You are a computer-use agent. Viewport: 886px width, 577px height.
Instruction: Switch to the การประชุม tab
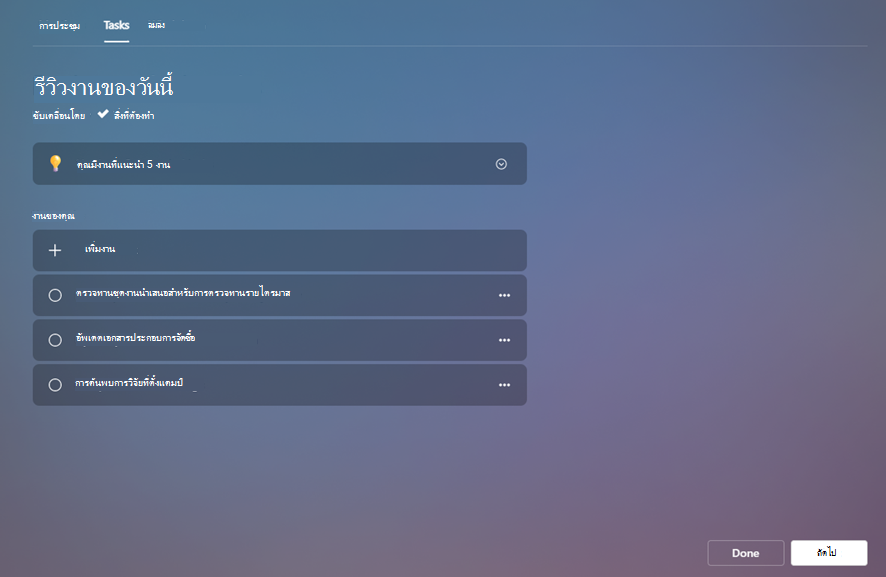pos(59,25)
